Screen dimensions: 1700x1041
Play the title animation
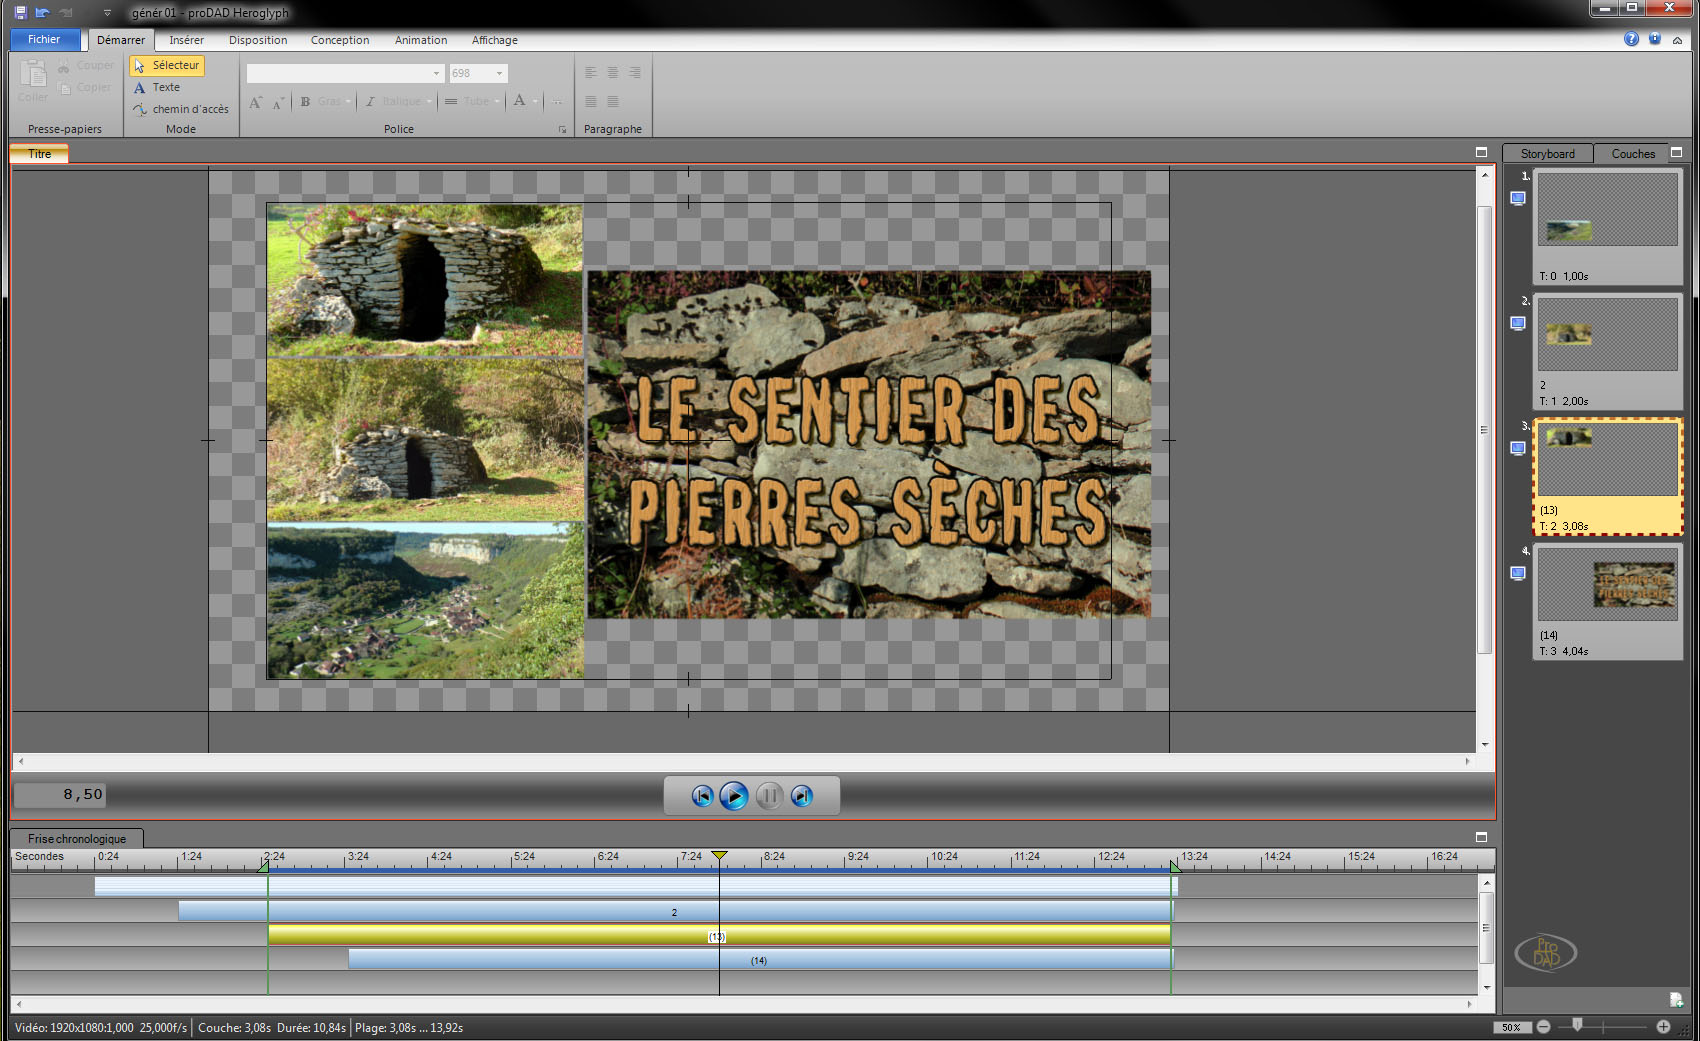click(734, 796)
